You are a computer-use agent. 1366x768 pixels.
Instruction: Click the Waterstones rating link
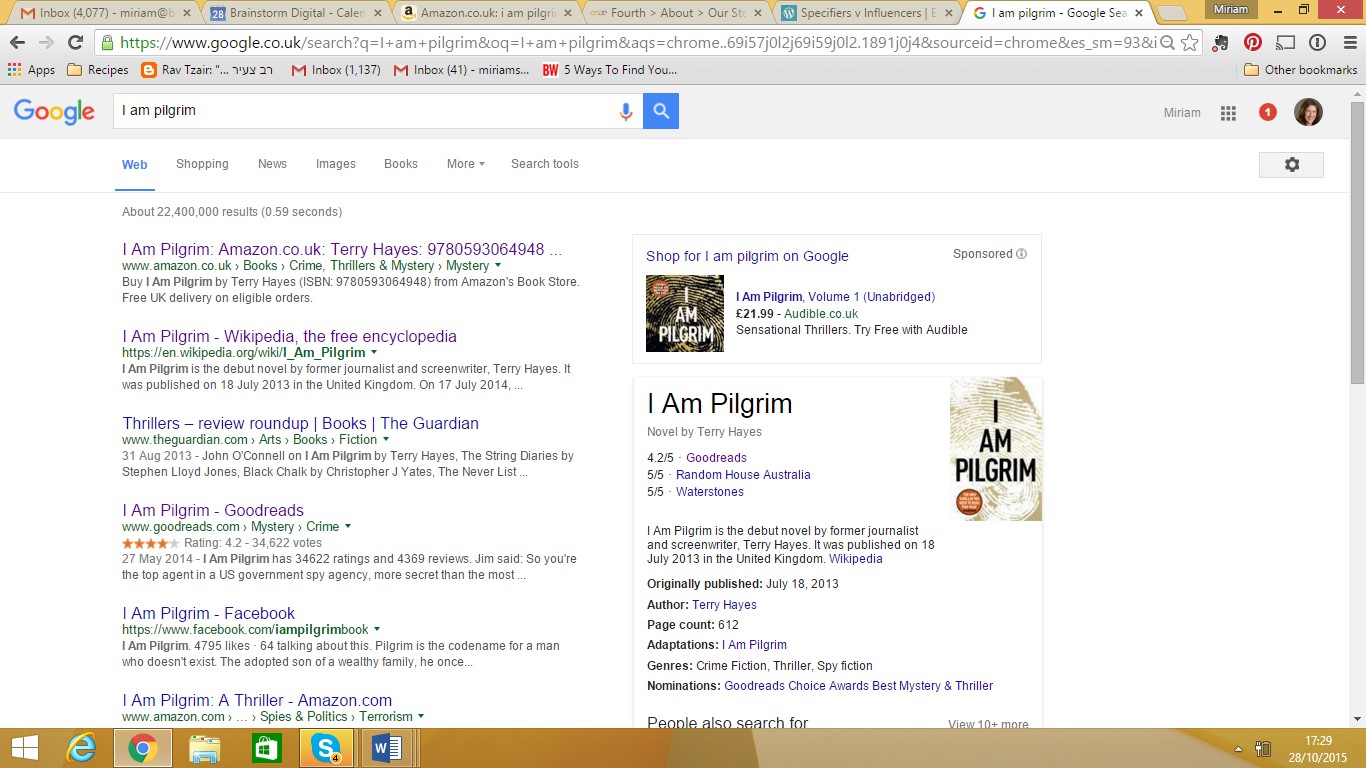[x=710, y=492]
